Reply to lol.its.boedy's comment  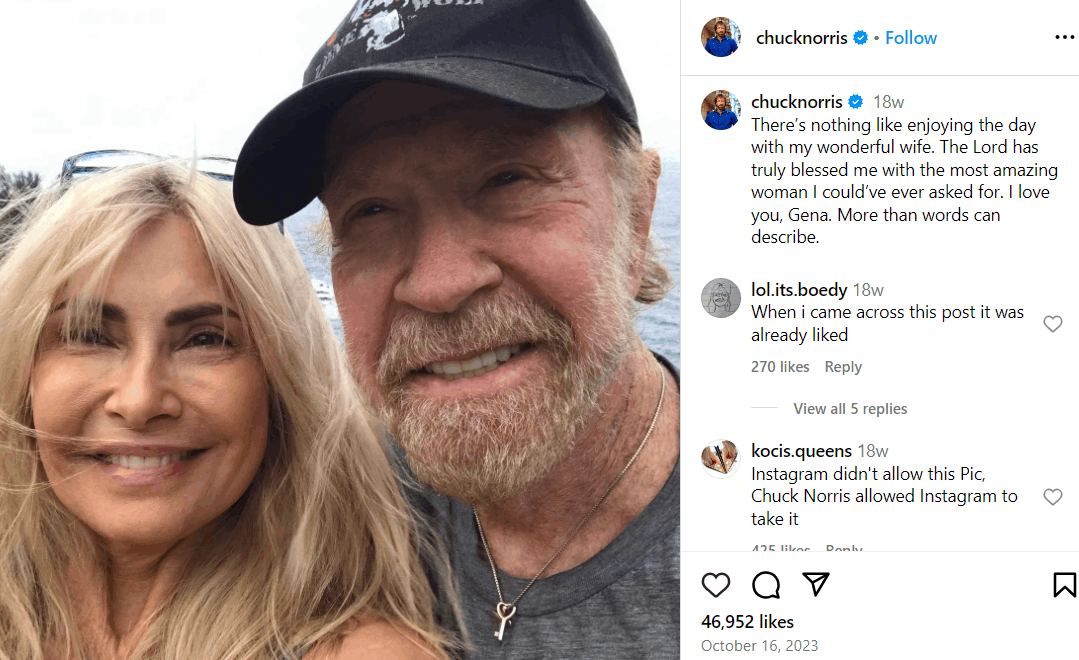point(843,367)
